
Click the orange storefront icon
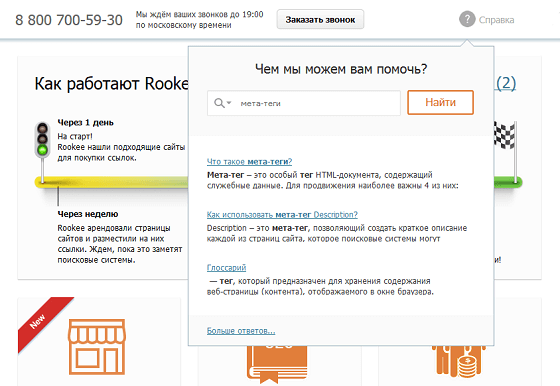[x=97, y=347]
